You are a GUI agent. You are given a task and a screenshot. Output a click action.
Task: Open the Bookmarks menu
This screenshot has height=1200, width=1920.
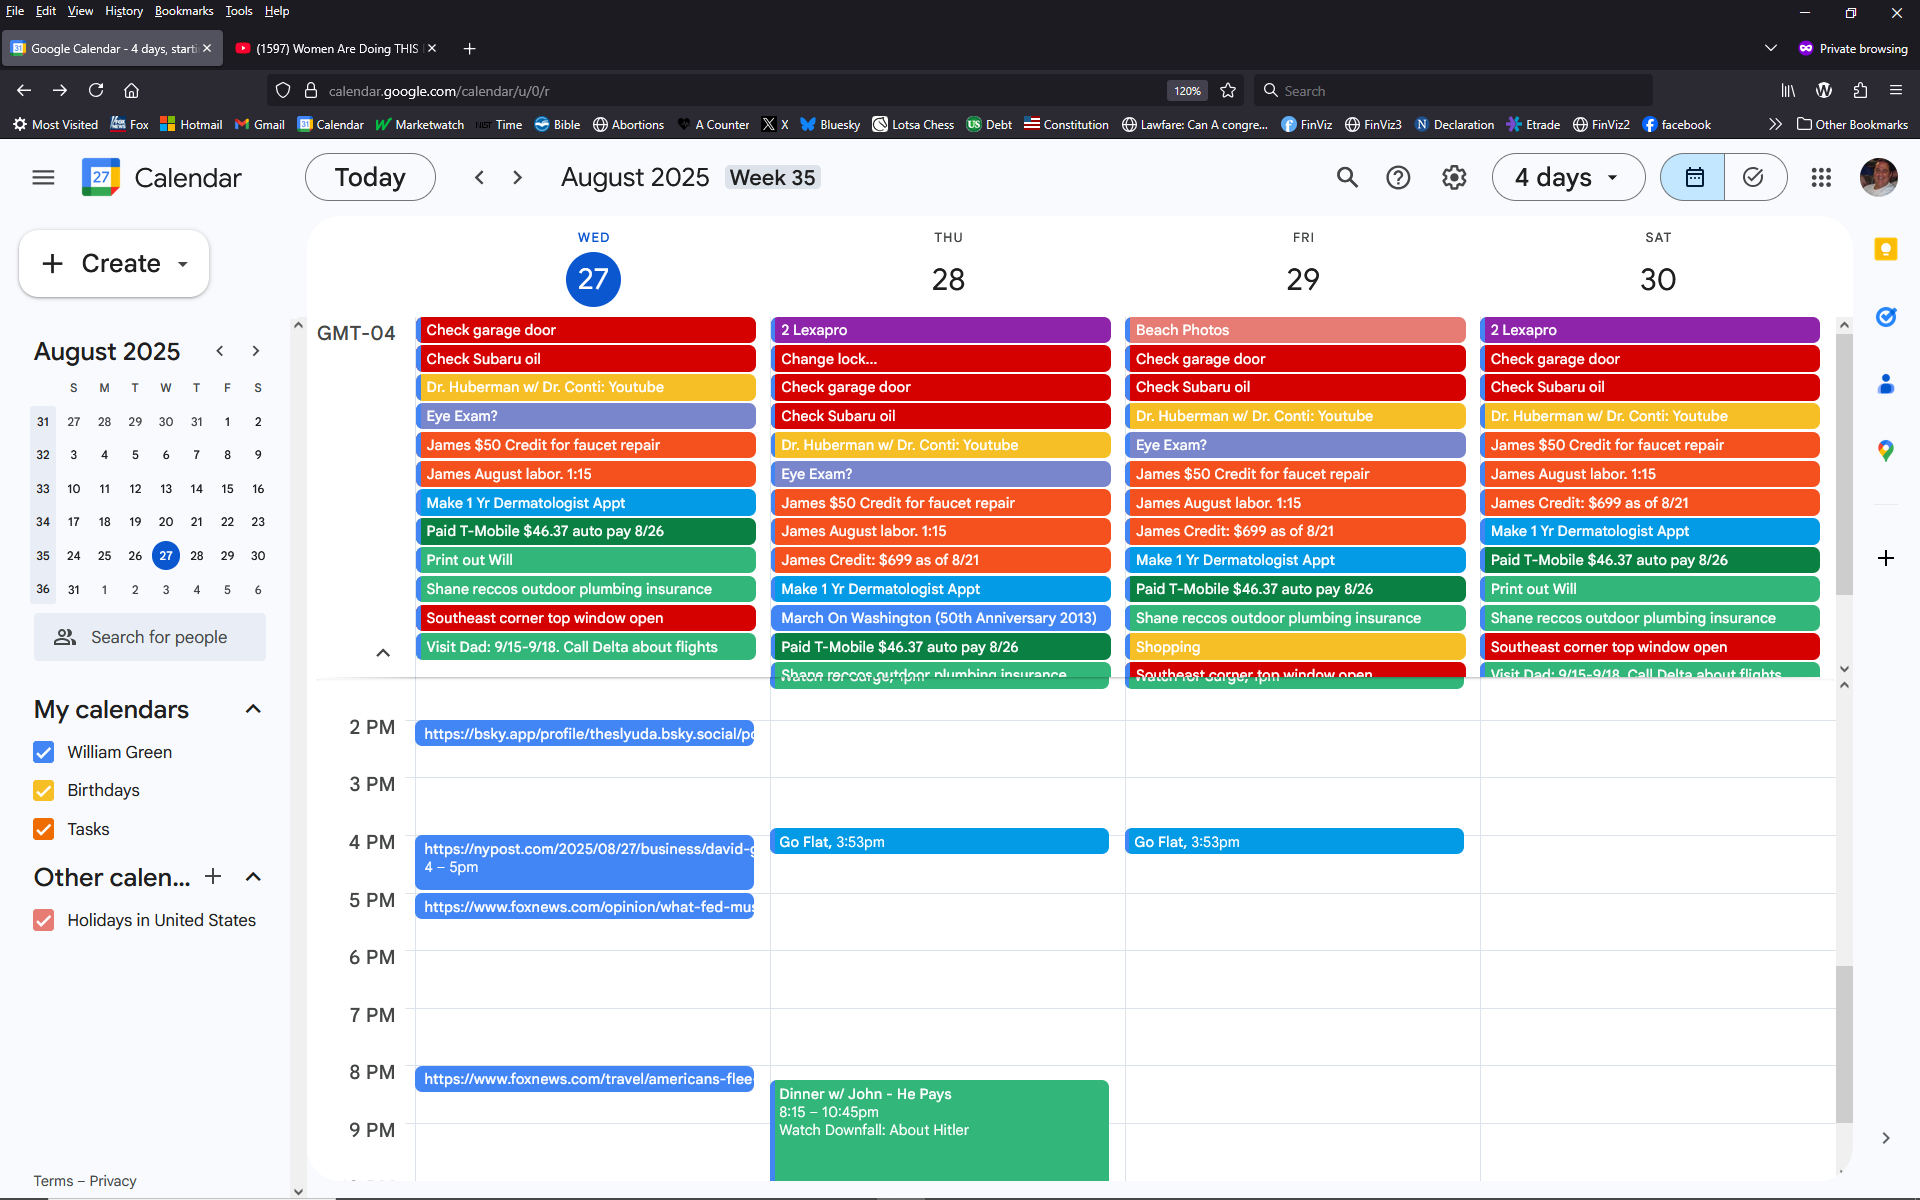183,11
